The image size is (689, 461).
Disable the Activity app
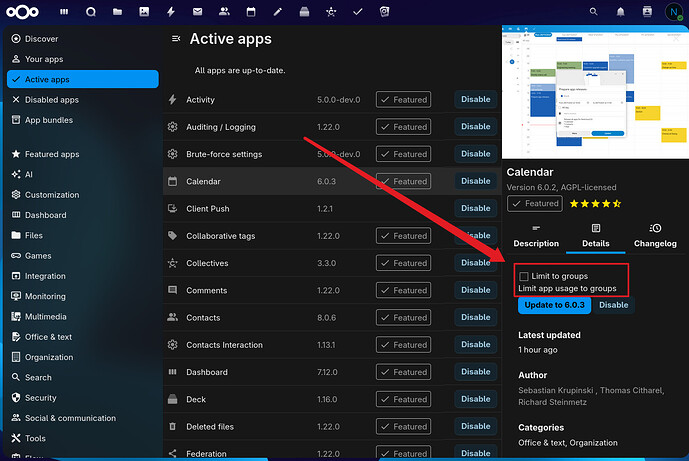(475, 99)
